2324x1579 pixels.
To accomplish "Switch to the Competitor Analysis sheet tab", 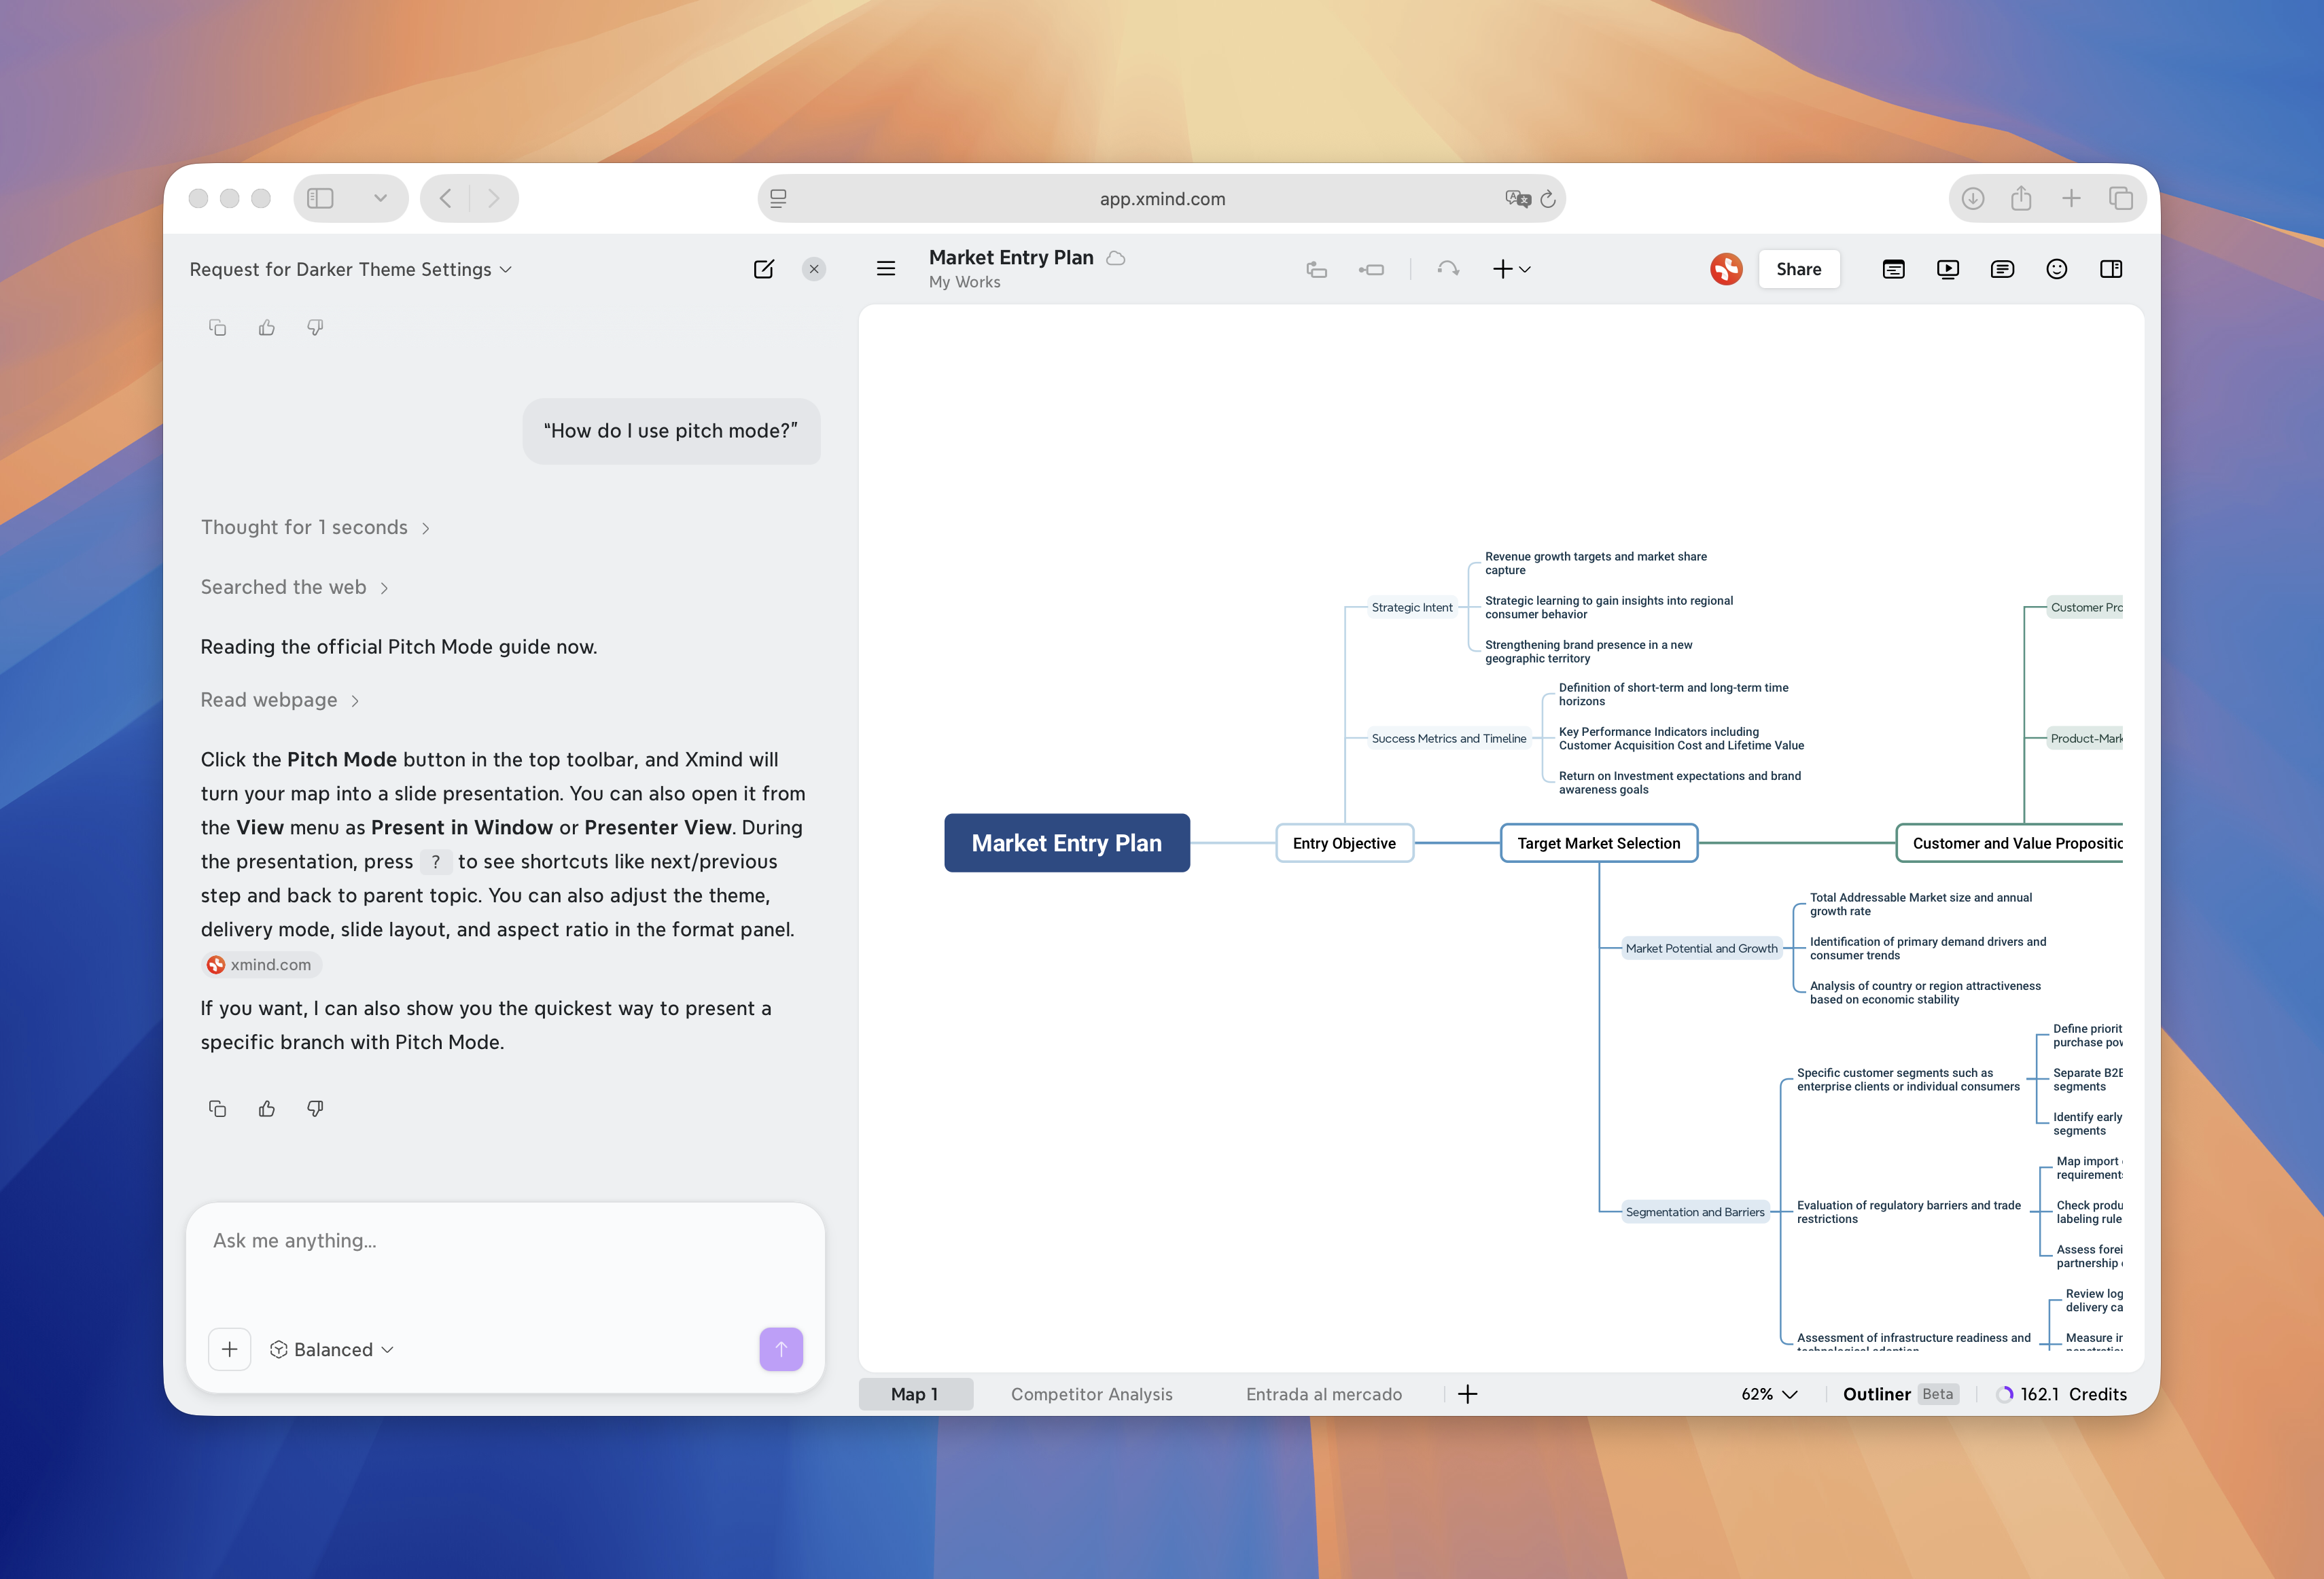I will (1092, 1394).
